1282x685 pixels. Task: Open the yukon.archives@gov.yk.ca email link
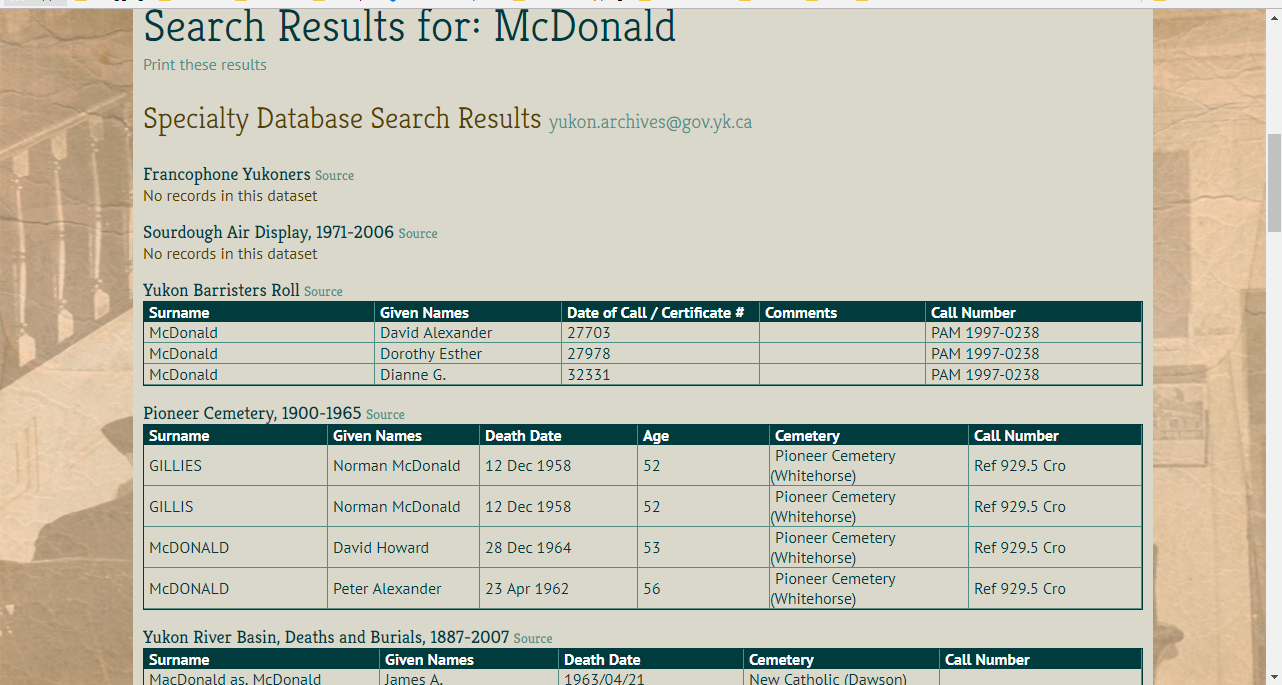tap(650, 123)
